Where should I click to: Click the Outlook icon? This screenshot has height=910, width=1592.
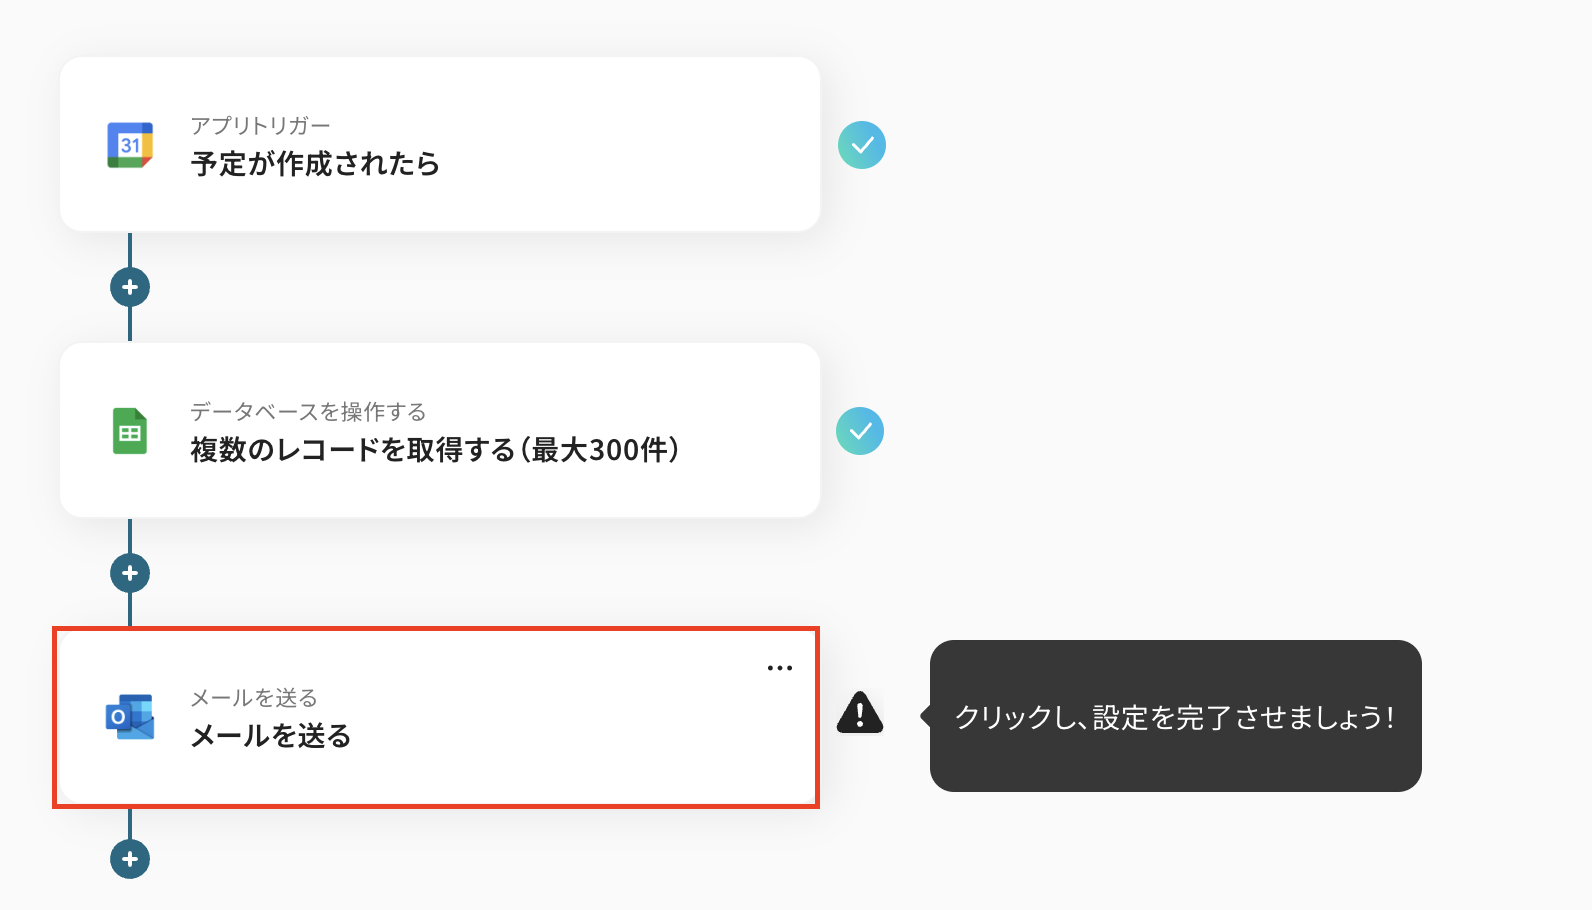130,717
